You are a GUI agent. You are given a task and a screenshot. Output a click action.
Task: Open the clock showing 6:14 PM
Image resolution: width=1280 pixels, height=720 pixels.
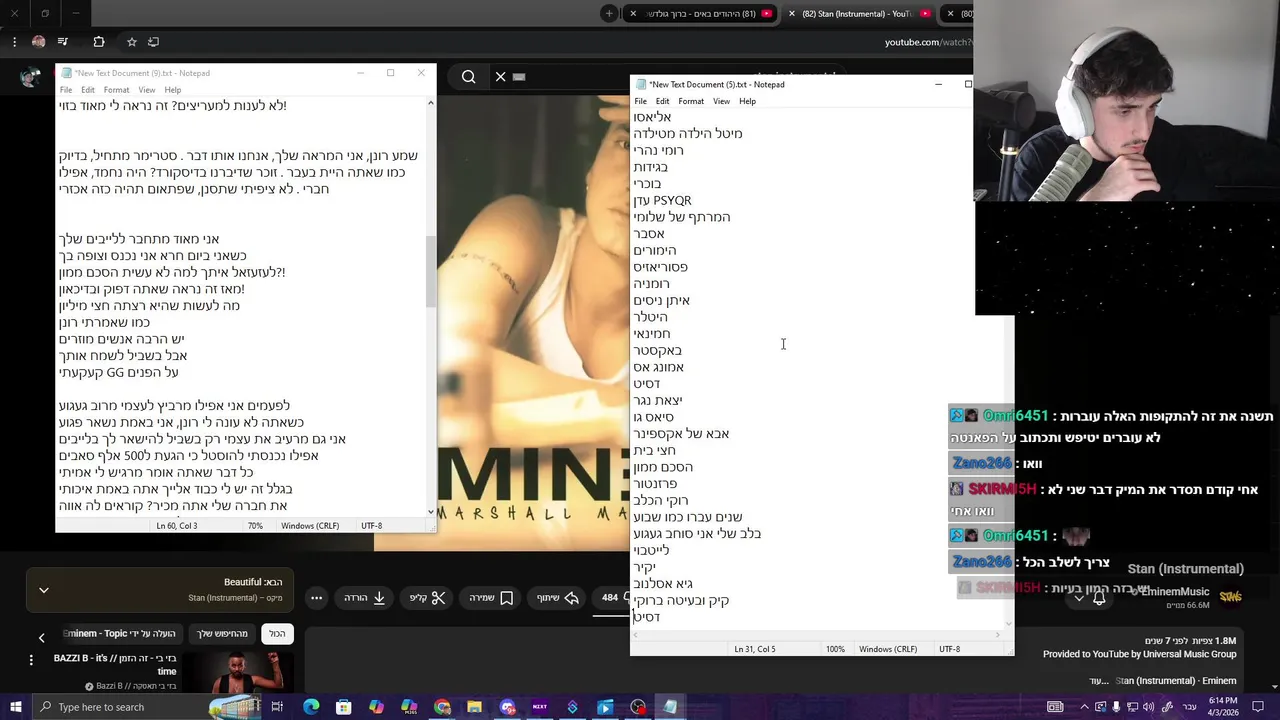pyautogui.click(x=1222, y=707)
